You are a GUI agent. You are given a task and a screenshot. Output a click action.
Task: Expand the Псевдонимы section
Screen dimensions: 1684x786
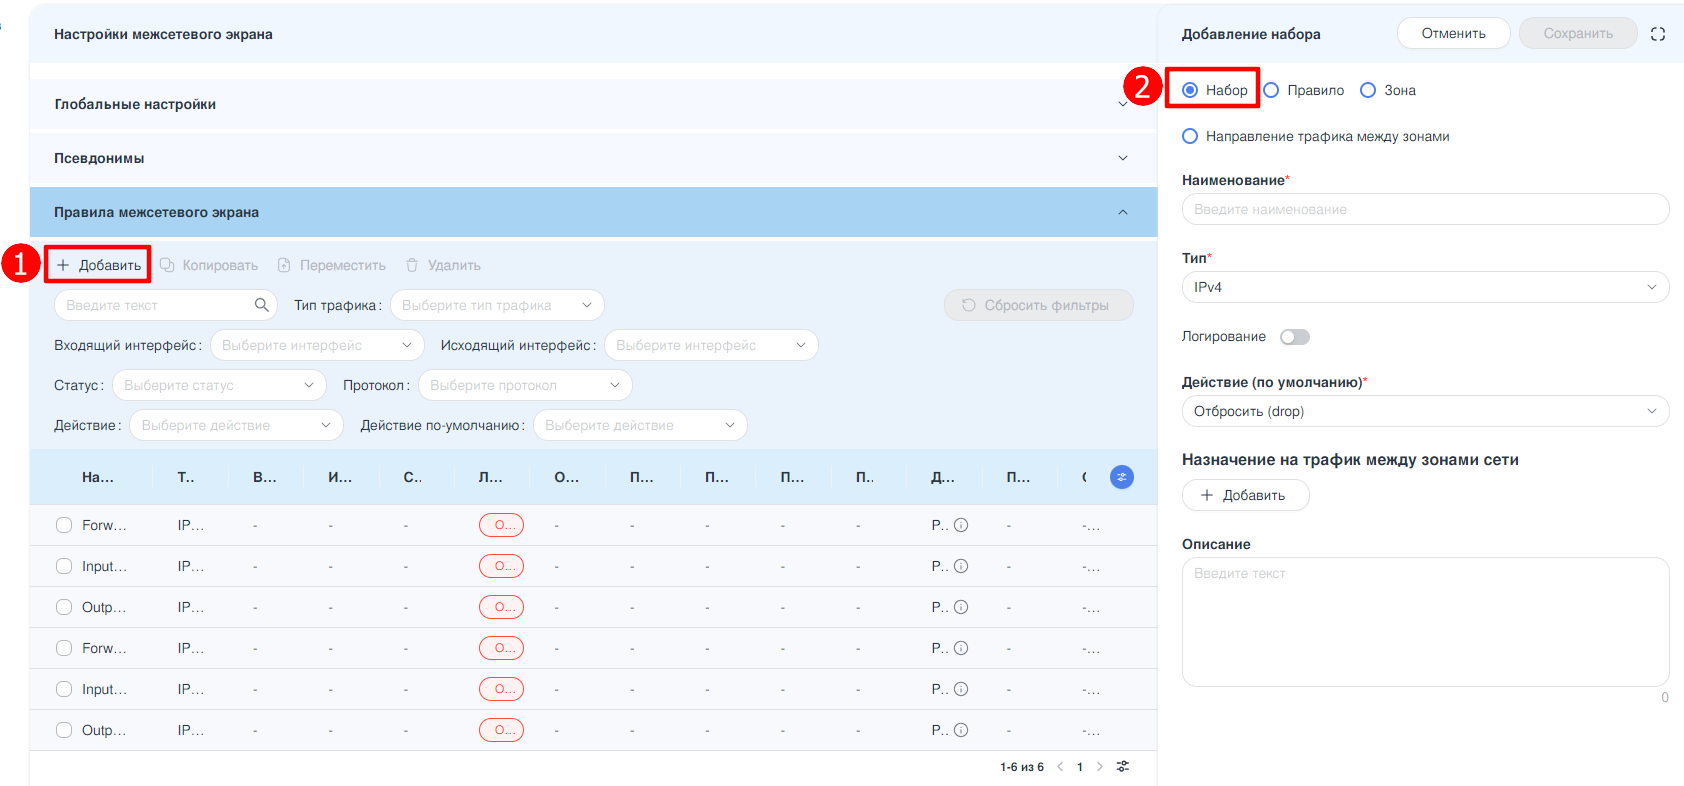1122,158
